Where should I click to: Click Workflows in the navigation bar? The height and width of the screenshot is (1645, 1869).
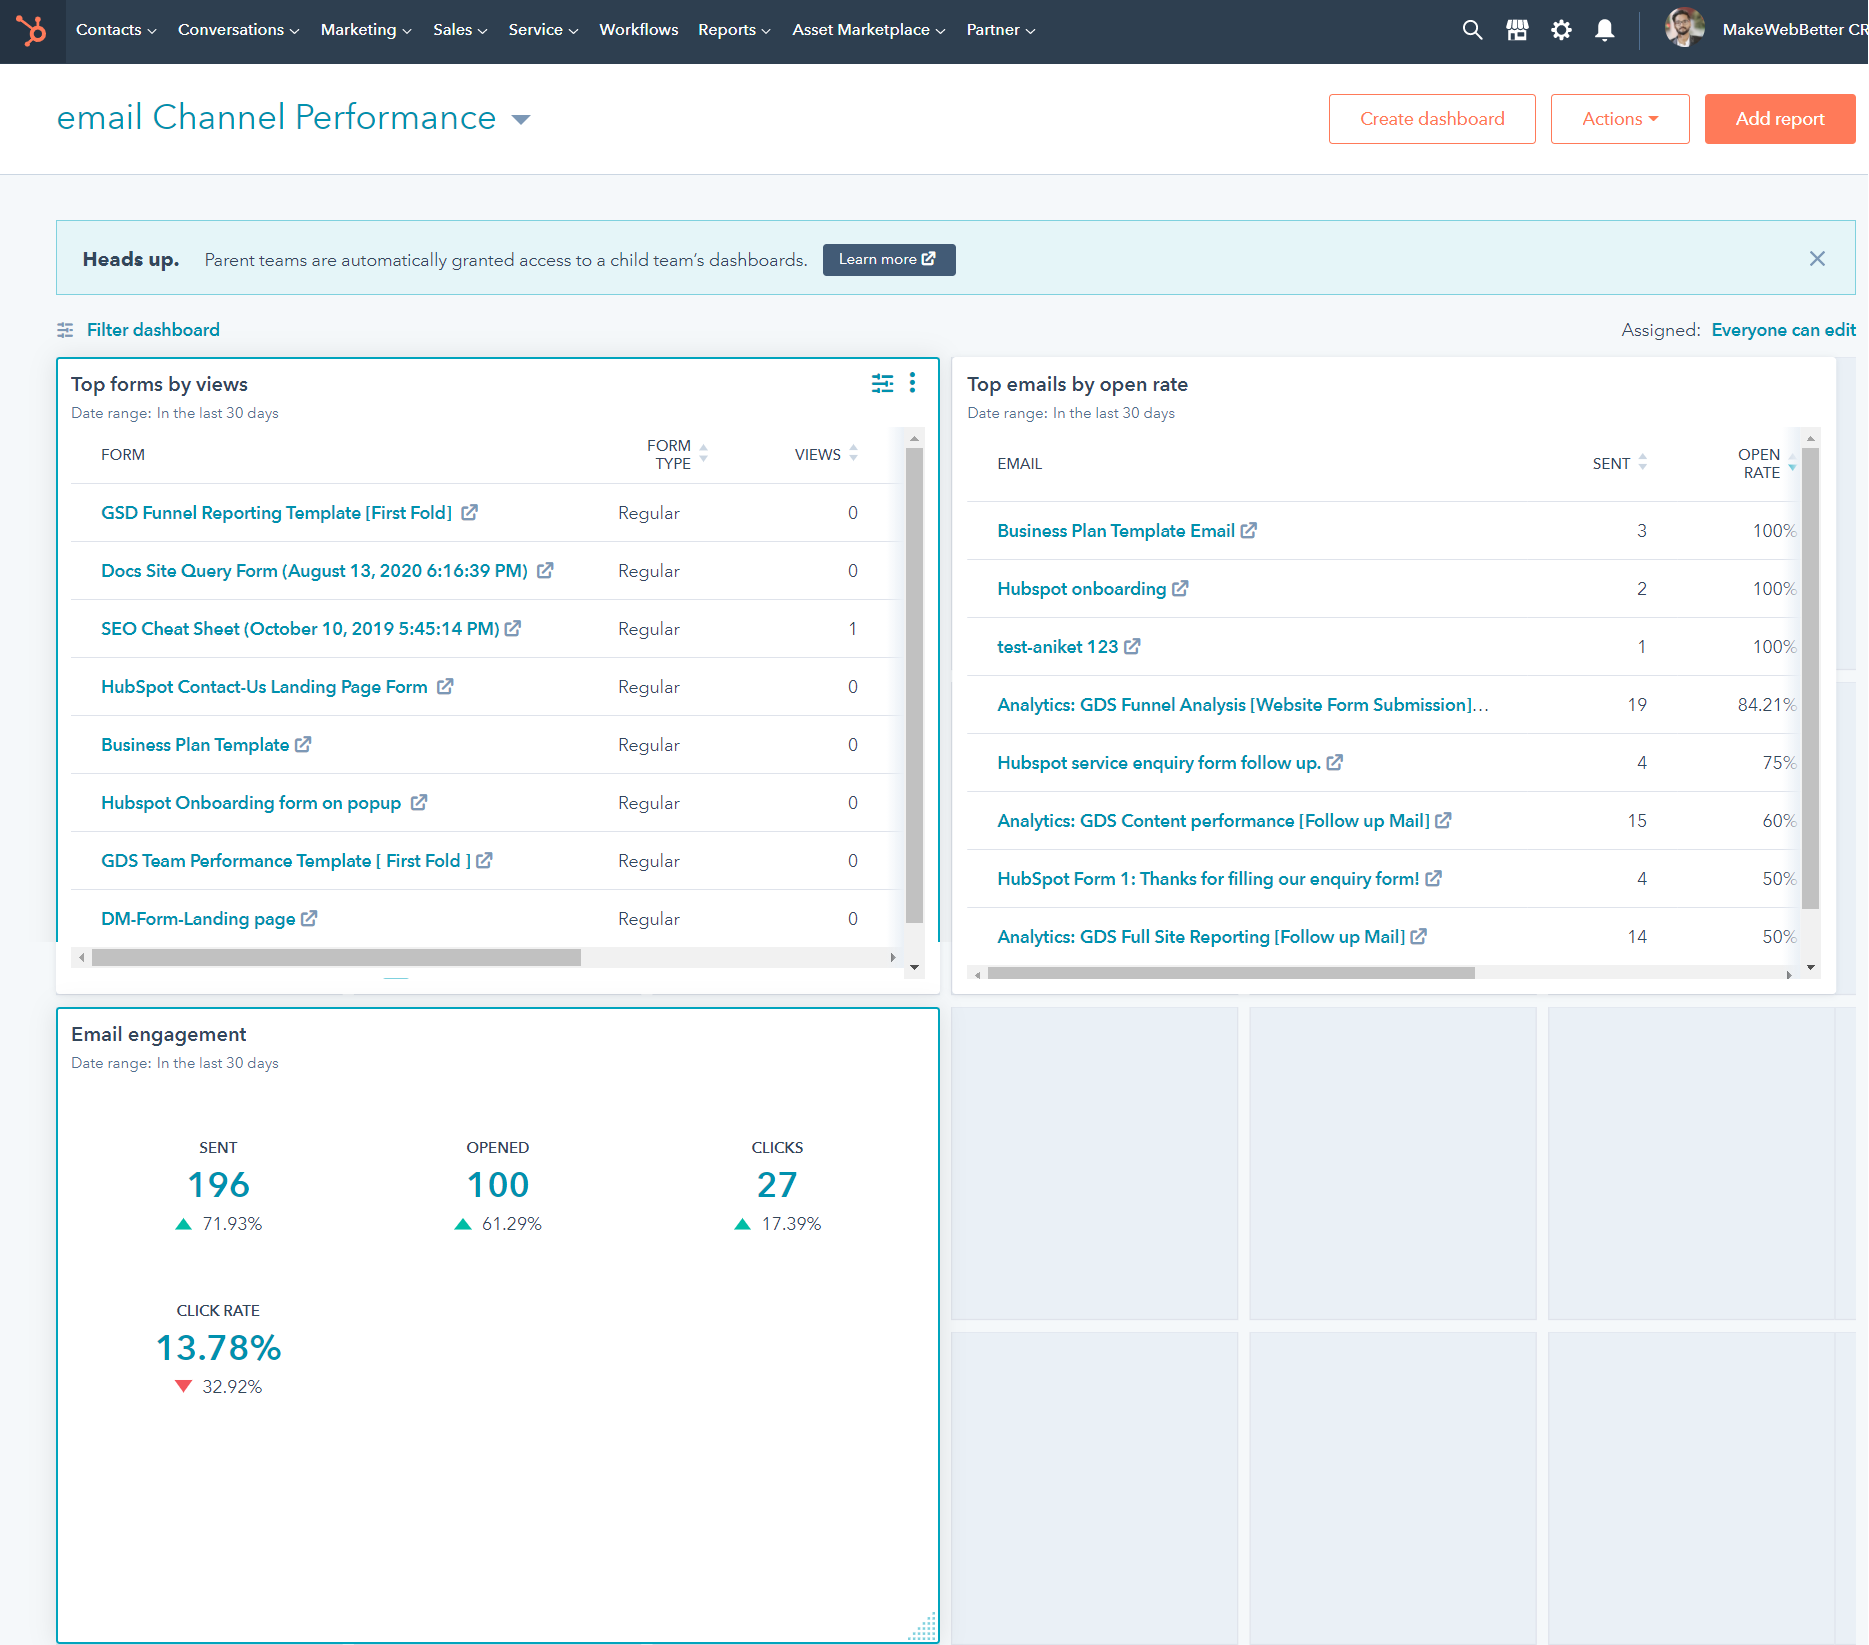pos(638,30)
